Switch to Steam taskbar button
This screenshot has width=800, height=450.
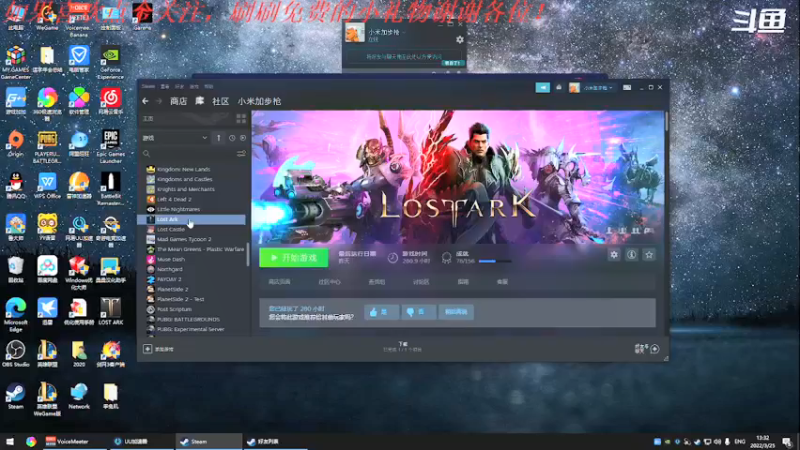(208, 441)
